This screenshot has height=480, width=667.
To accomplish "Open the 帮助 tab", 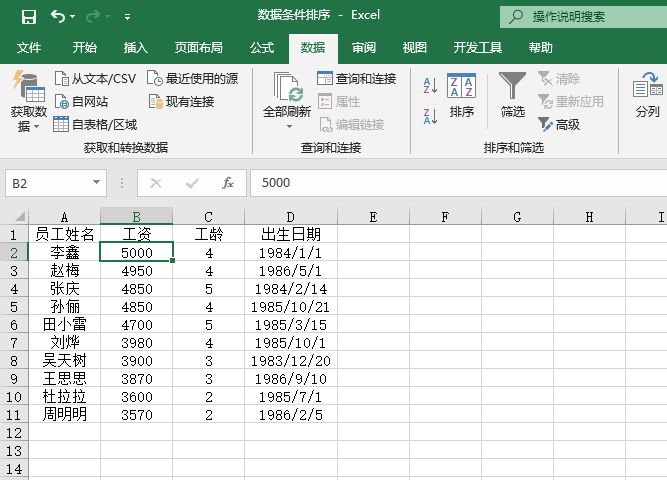I will (540, 48).
